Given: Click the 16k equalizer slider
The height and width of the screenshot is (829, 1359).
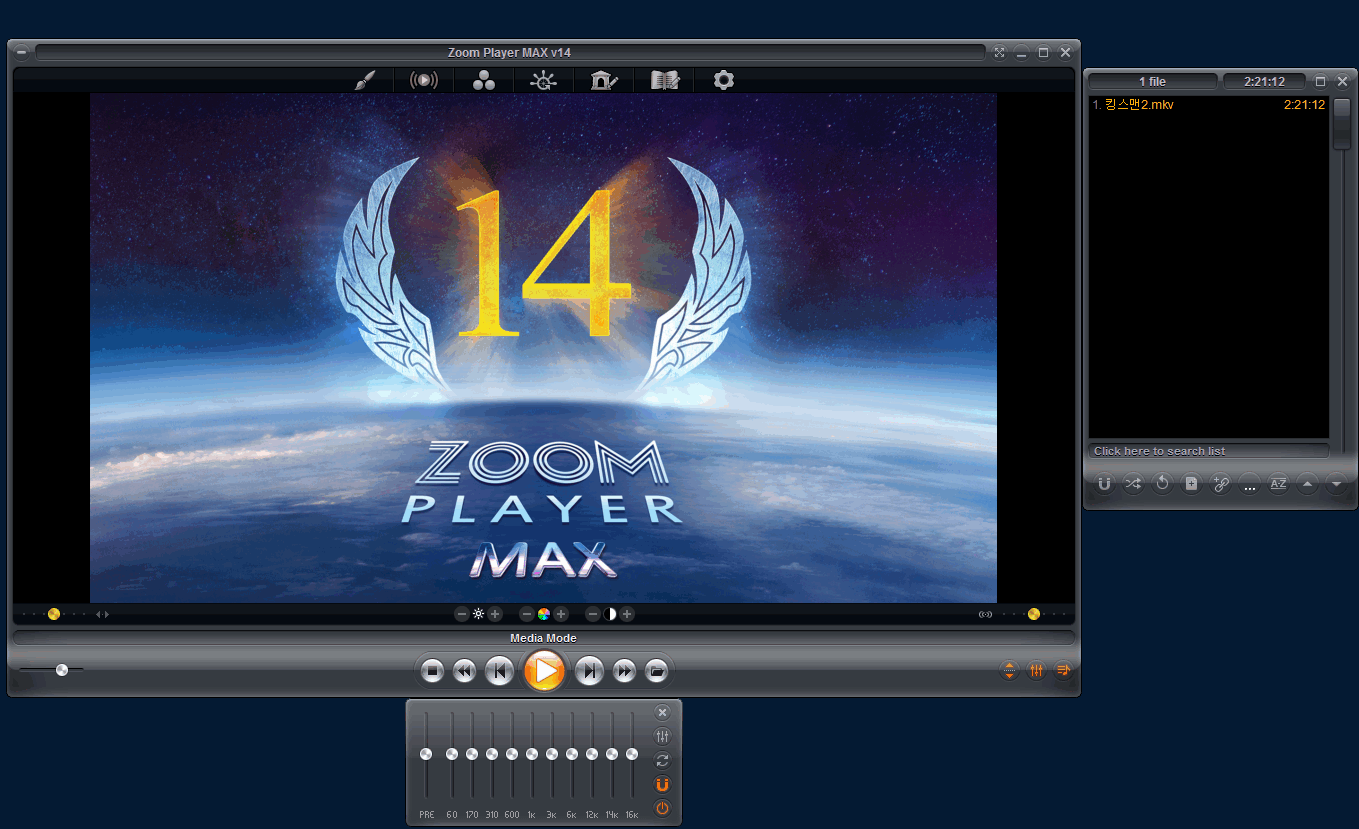Looking at the screenshot, I should tap(632, 754).
